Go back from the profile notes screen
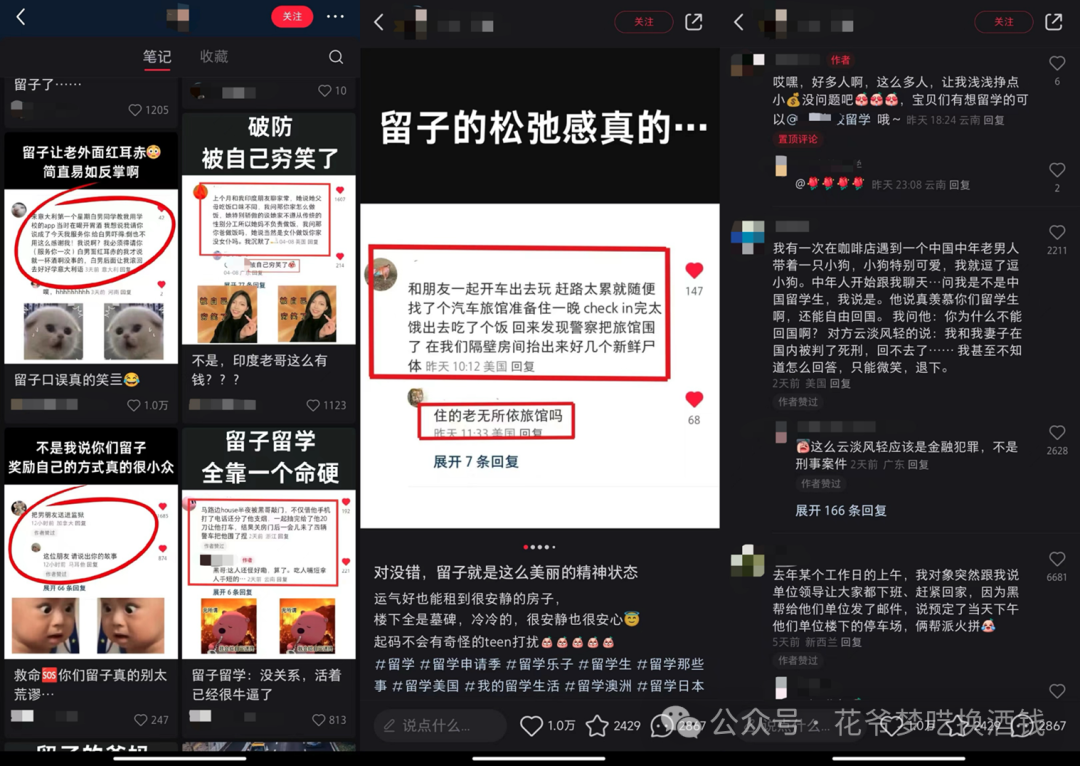The image size is (1080, 766). (x=21, y=17)
